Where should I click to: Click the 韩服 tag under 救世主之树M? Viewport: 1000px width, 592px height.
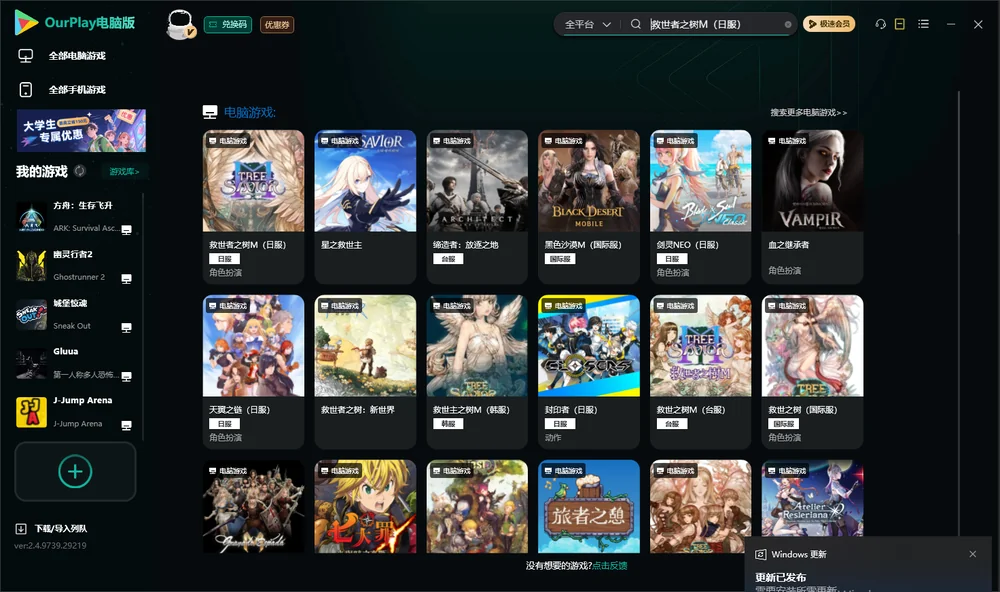point(448,424)
